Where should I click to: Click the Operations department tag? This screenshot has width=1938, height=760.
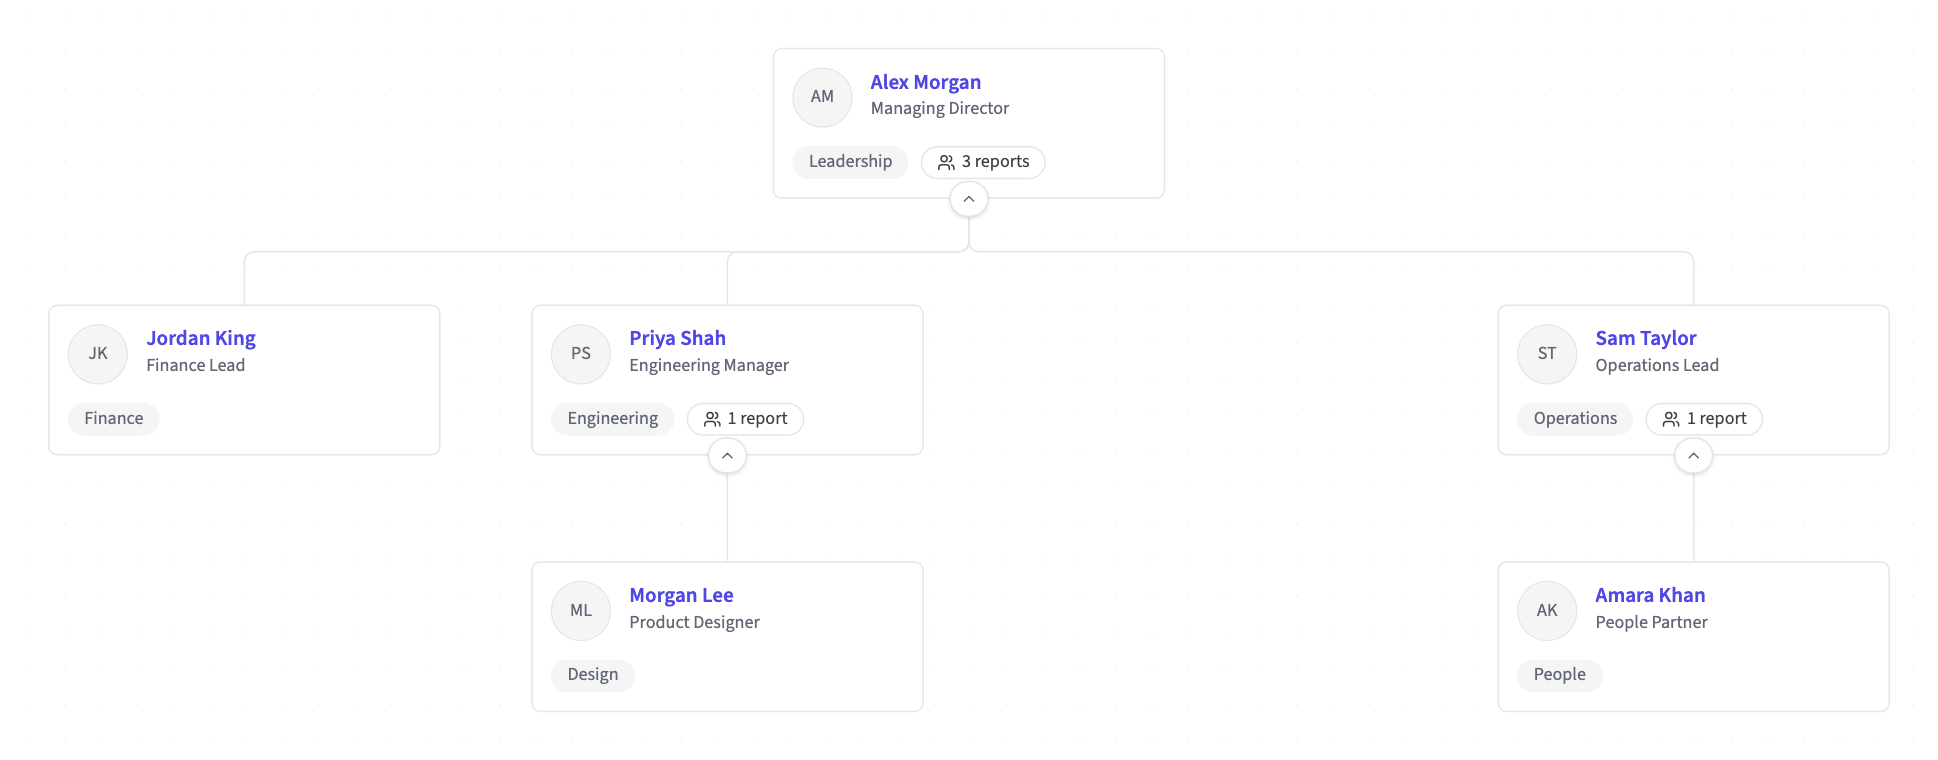pyautogui.click(x=1575, y=419)
